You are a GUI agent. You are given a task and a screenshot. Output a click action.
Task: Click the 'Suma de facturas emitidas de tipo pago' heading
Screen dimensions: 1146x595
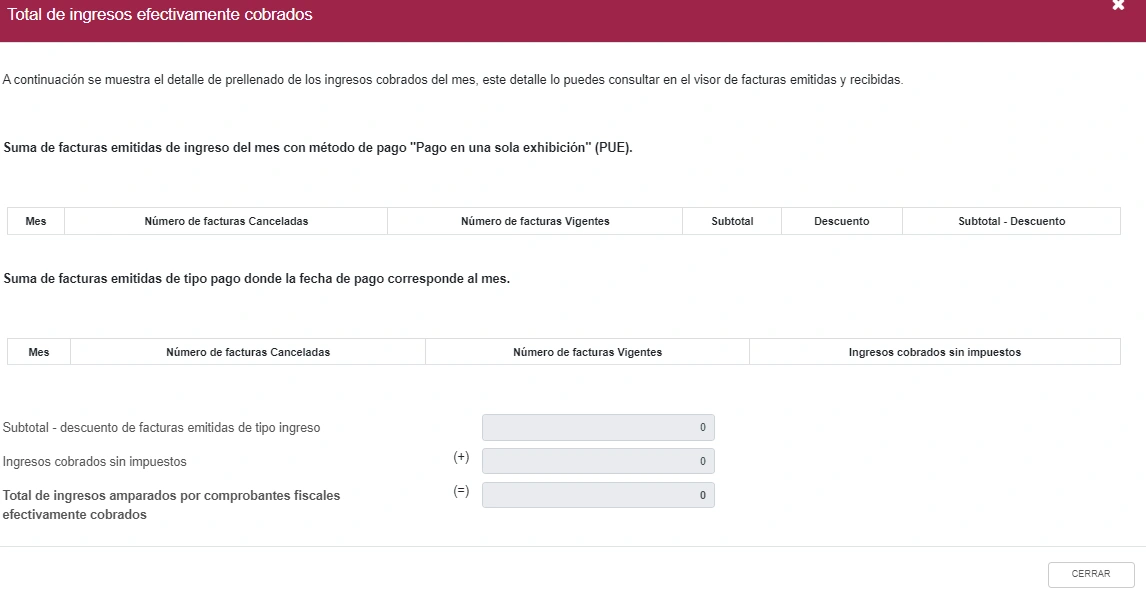pyautogui.click(x=257, y=278)
